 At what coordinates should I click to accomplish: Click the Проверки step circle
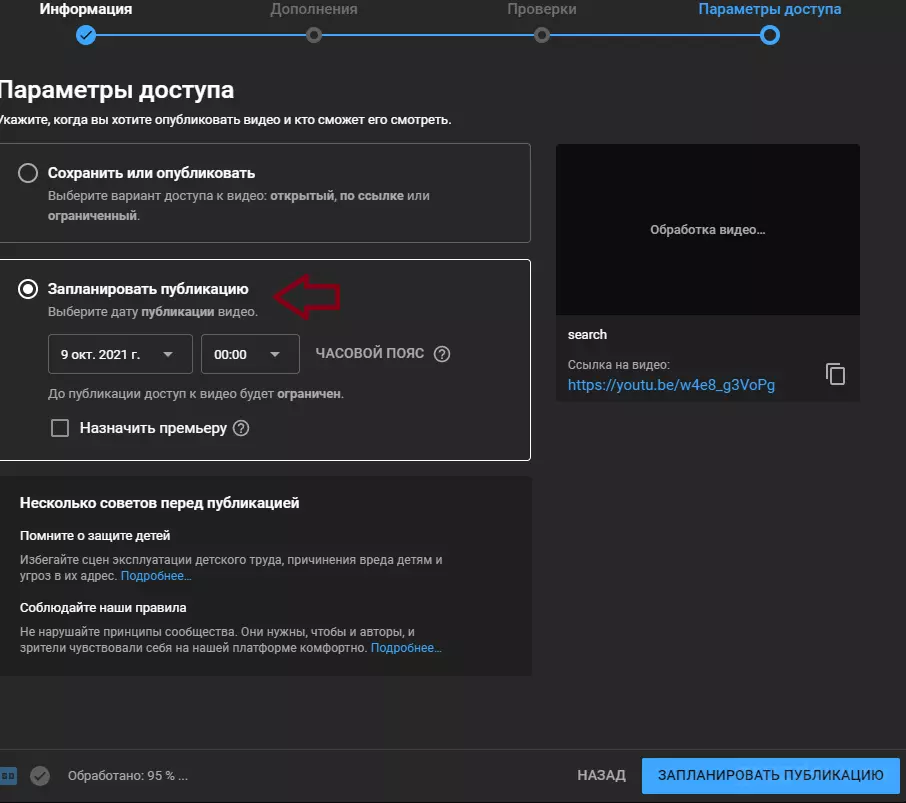[541, 36]
